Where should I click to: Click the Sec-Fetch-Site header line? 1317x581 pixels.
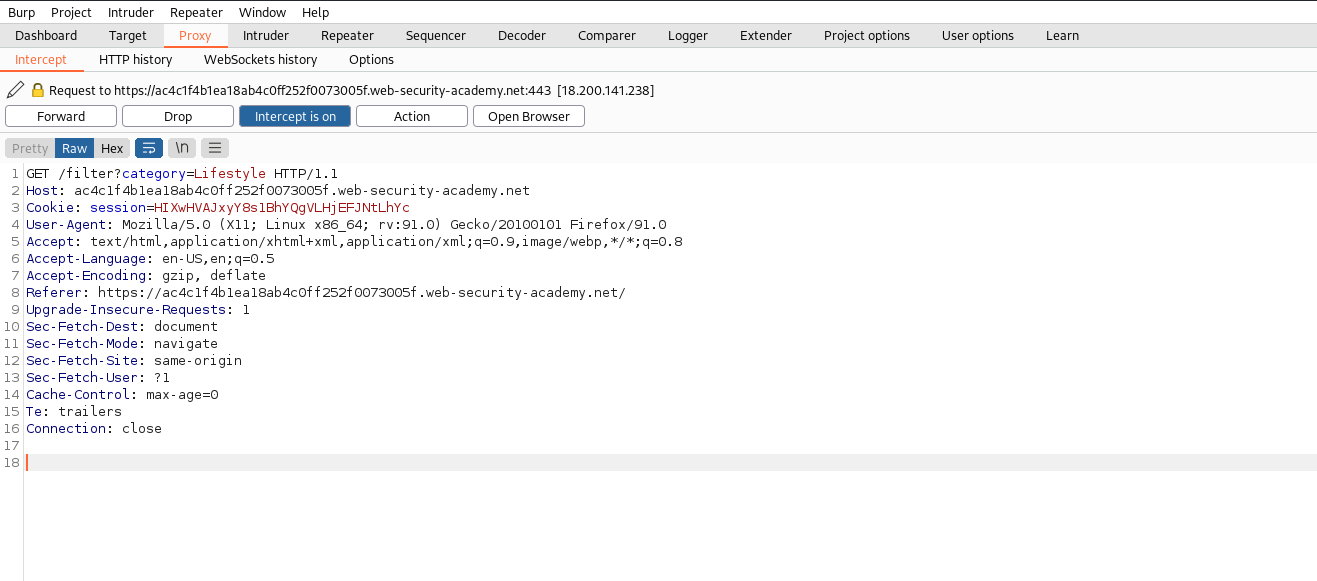click(x=134, y=360)
